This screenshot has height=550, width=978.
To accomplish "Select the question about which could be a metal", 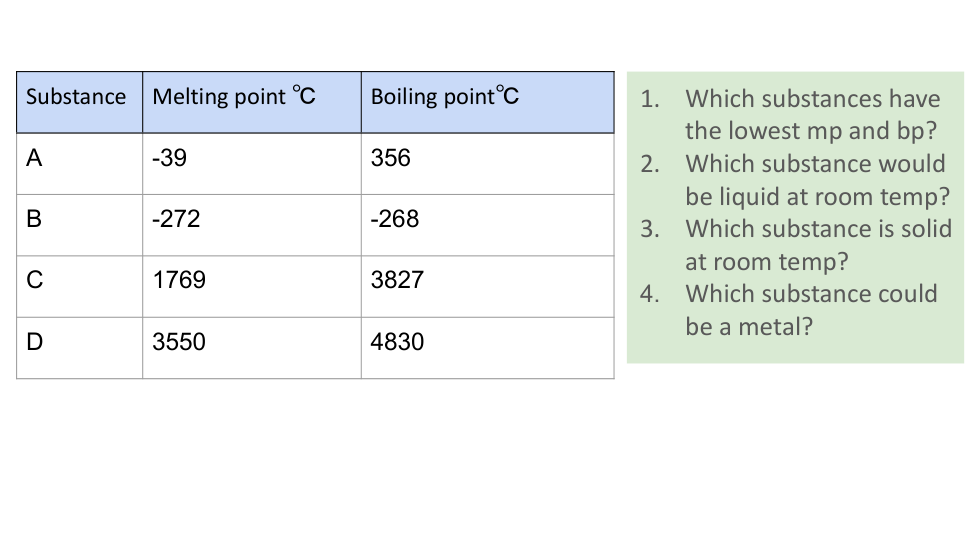I will [811, 310].
